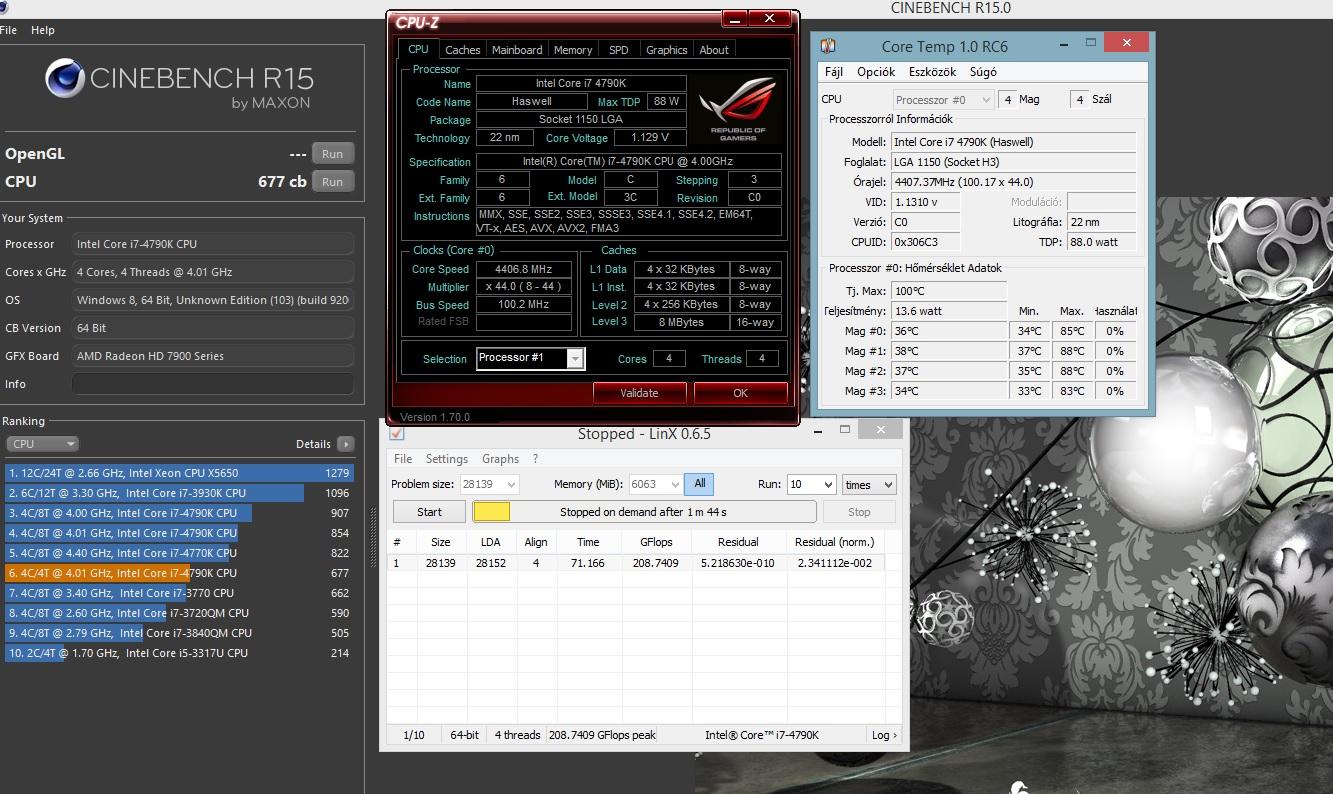Switch to CPU-Z Graphics tab
The height and width of the screenshot is (794, 1333).
point(666,50)
